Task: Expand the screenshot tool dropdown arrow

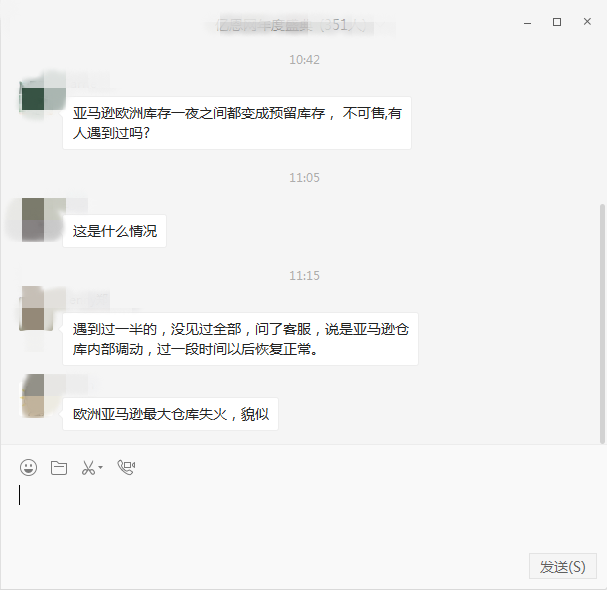Action: tap(101, 468)
